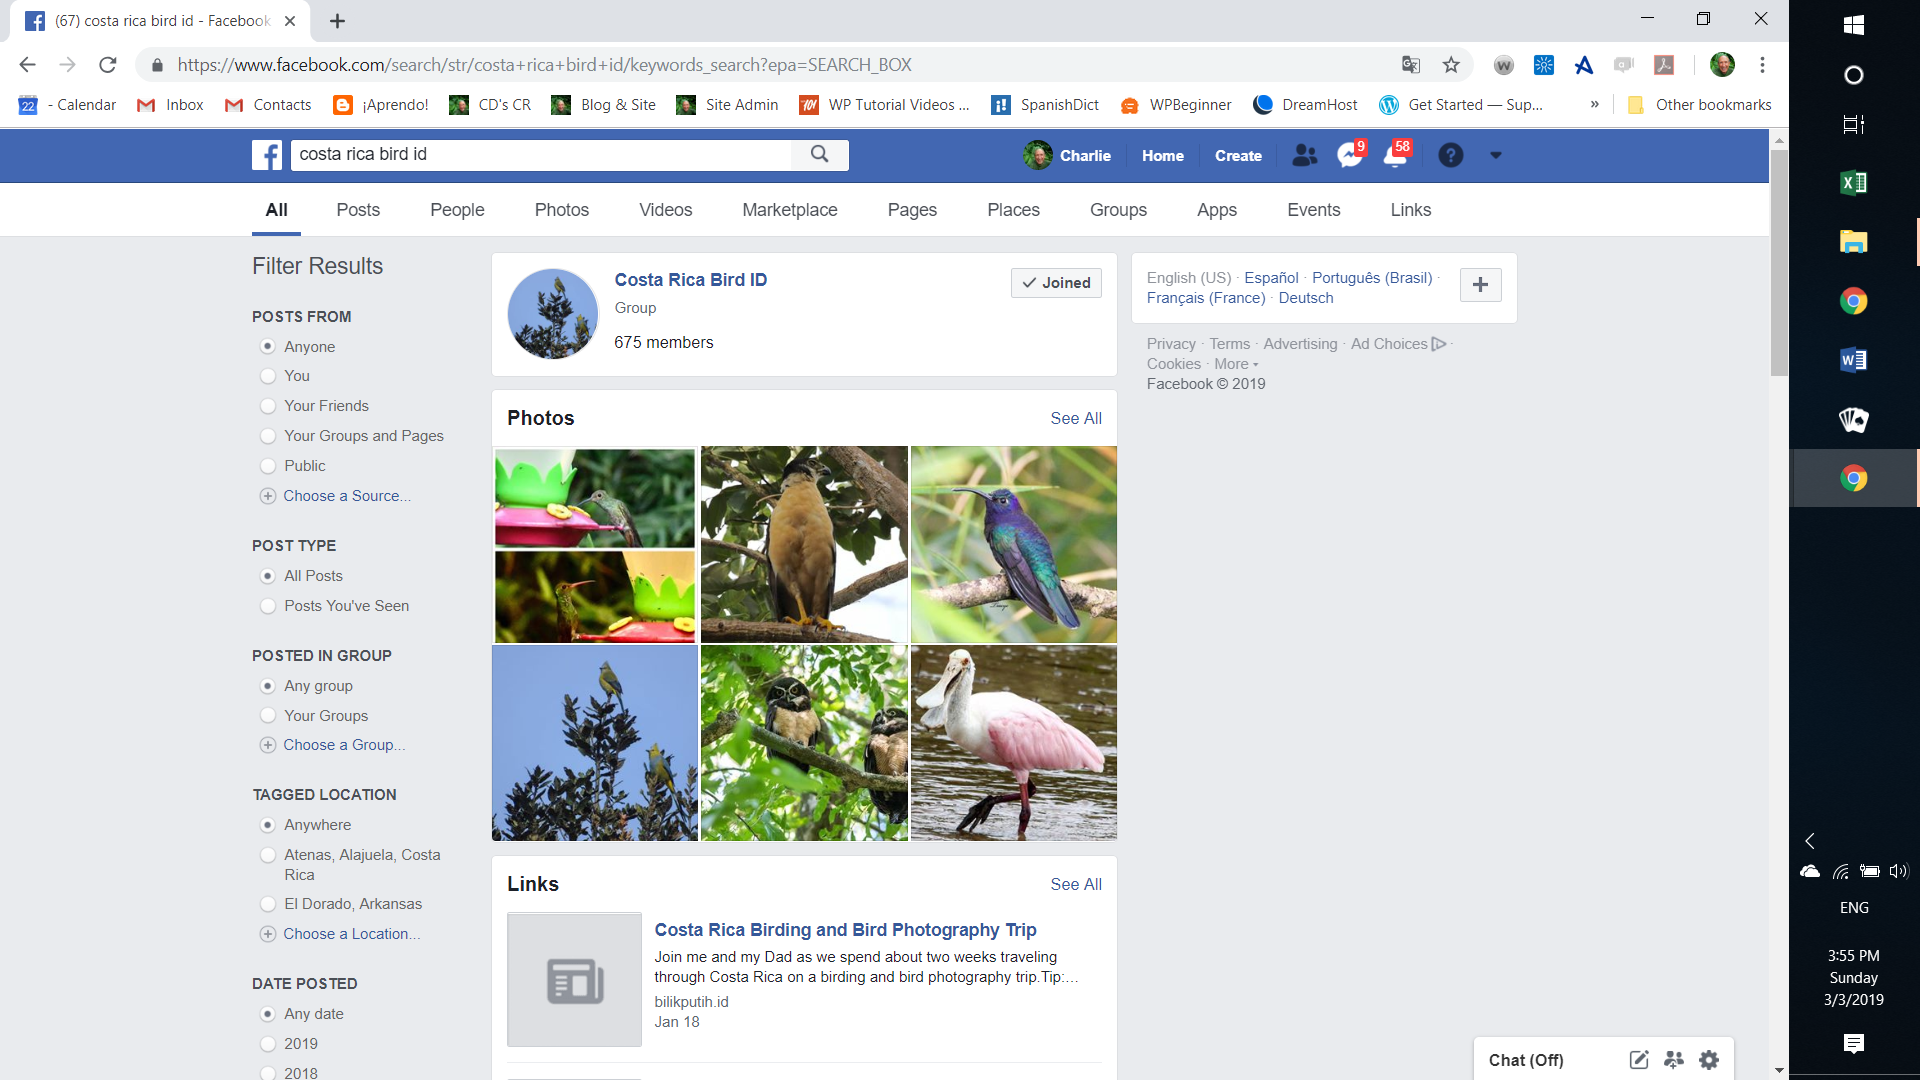Open Excel from Windows taskbar
The image size is (1920, 1080).
point(1853,182)
